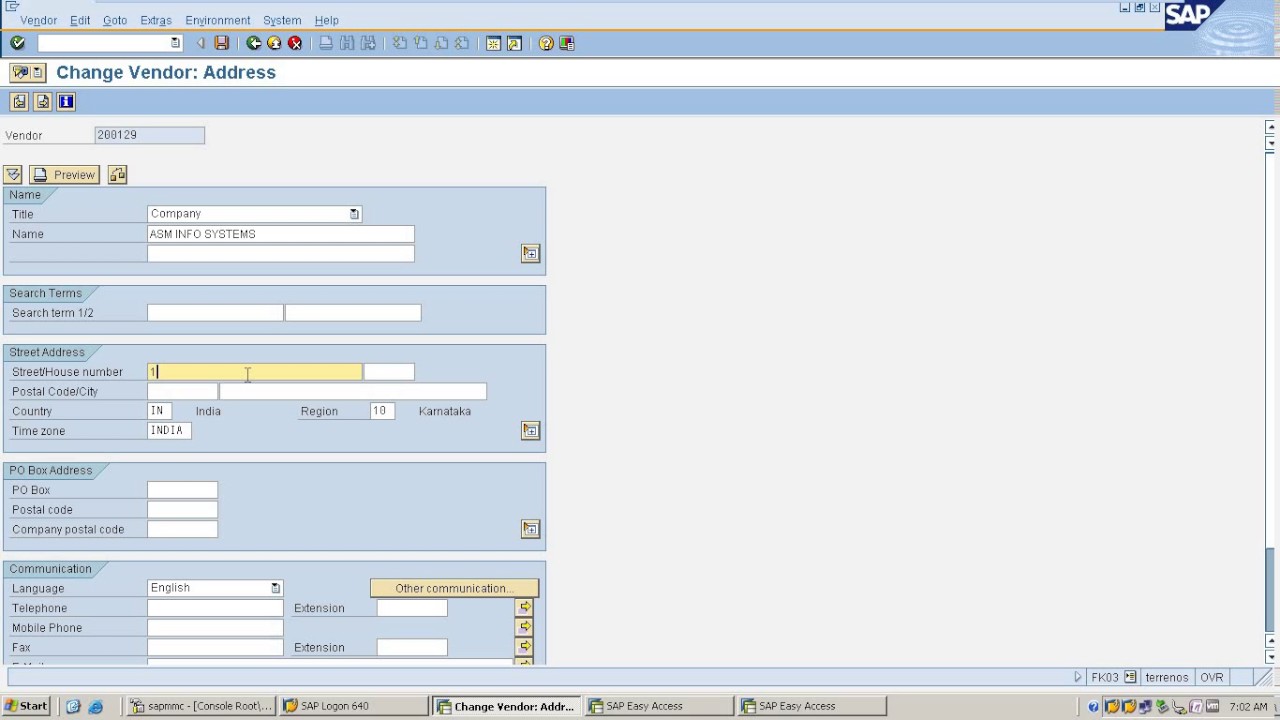Click the more-fields icon in Name section

pos(531,254)
